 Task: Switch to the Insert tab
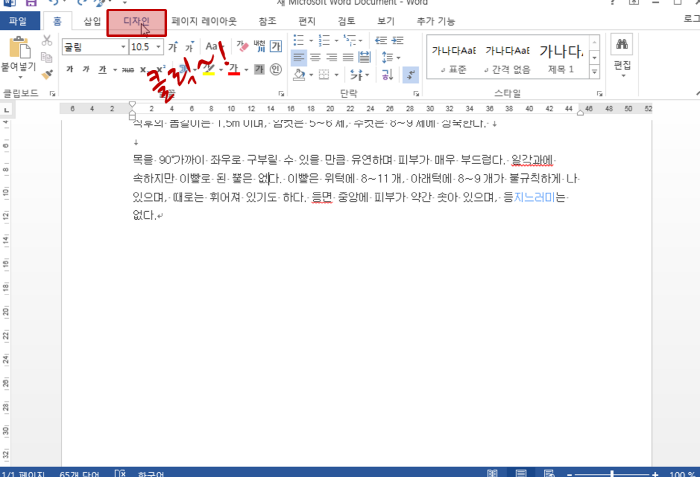[x=92, y=21]
